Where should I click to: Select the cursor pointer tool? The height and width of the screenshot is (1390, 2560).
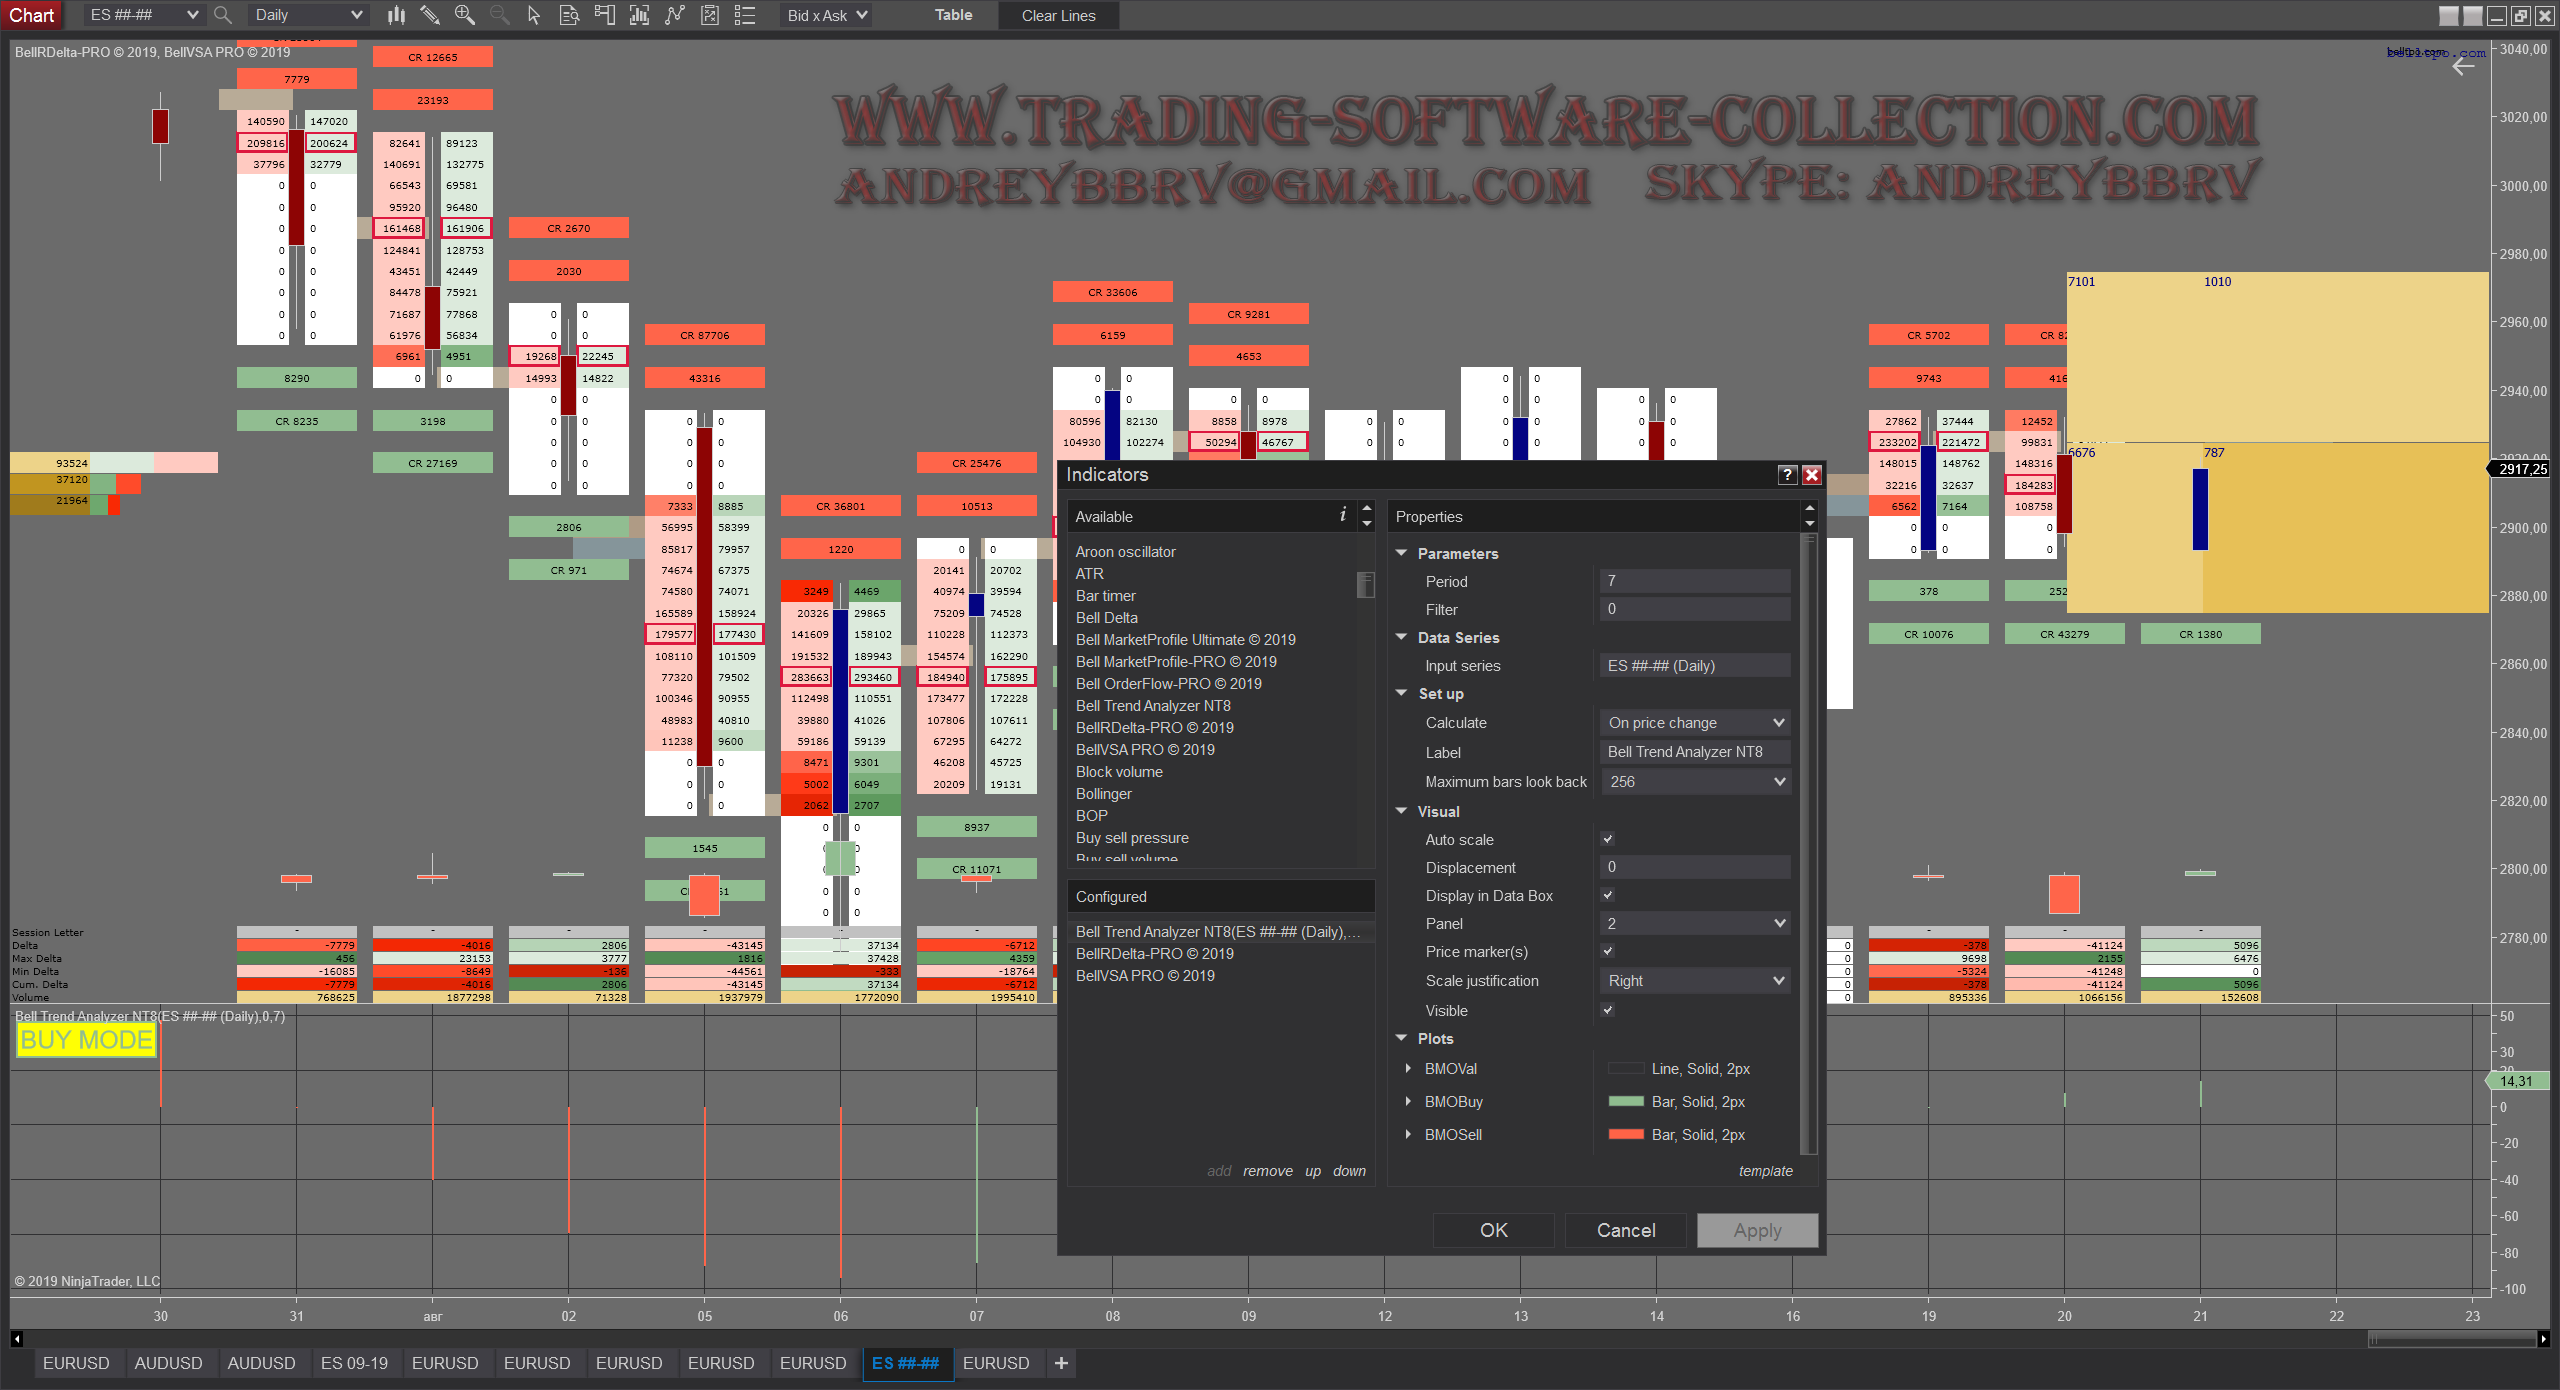(x=534, y=15)
